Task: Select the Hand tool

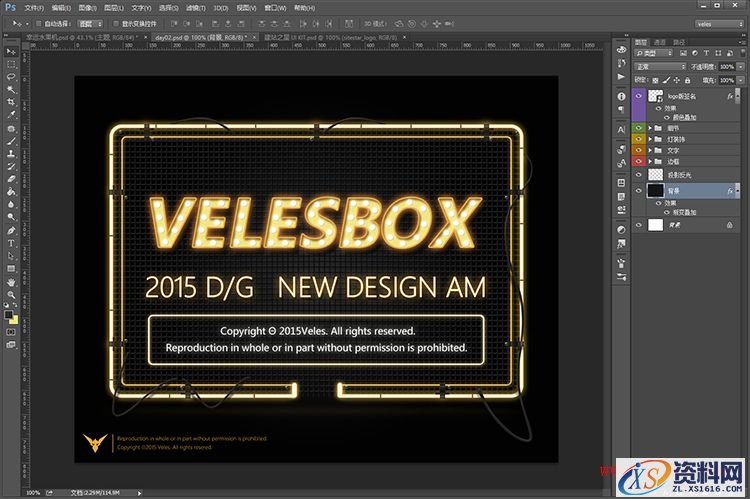Action: click(x=11, y=282)
